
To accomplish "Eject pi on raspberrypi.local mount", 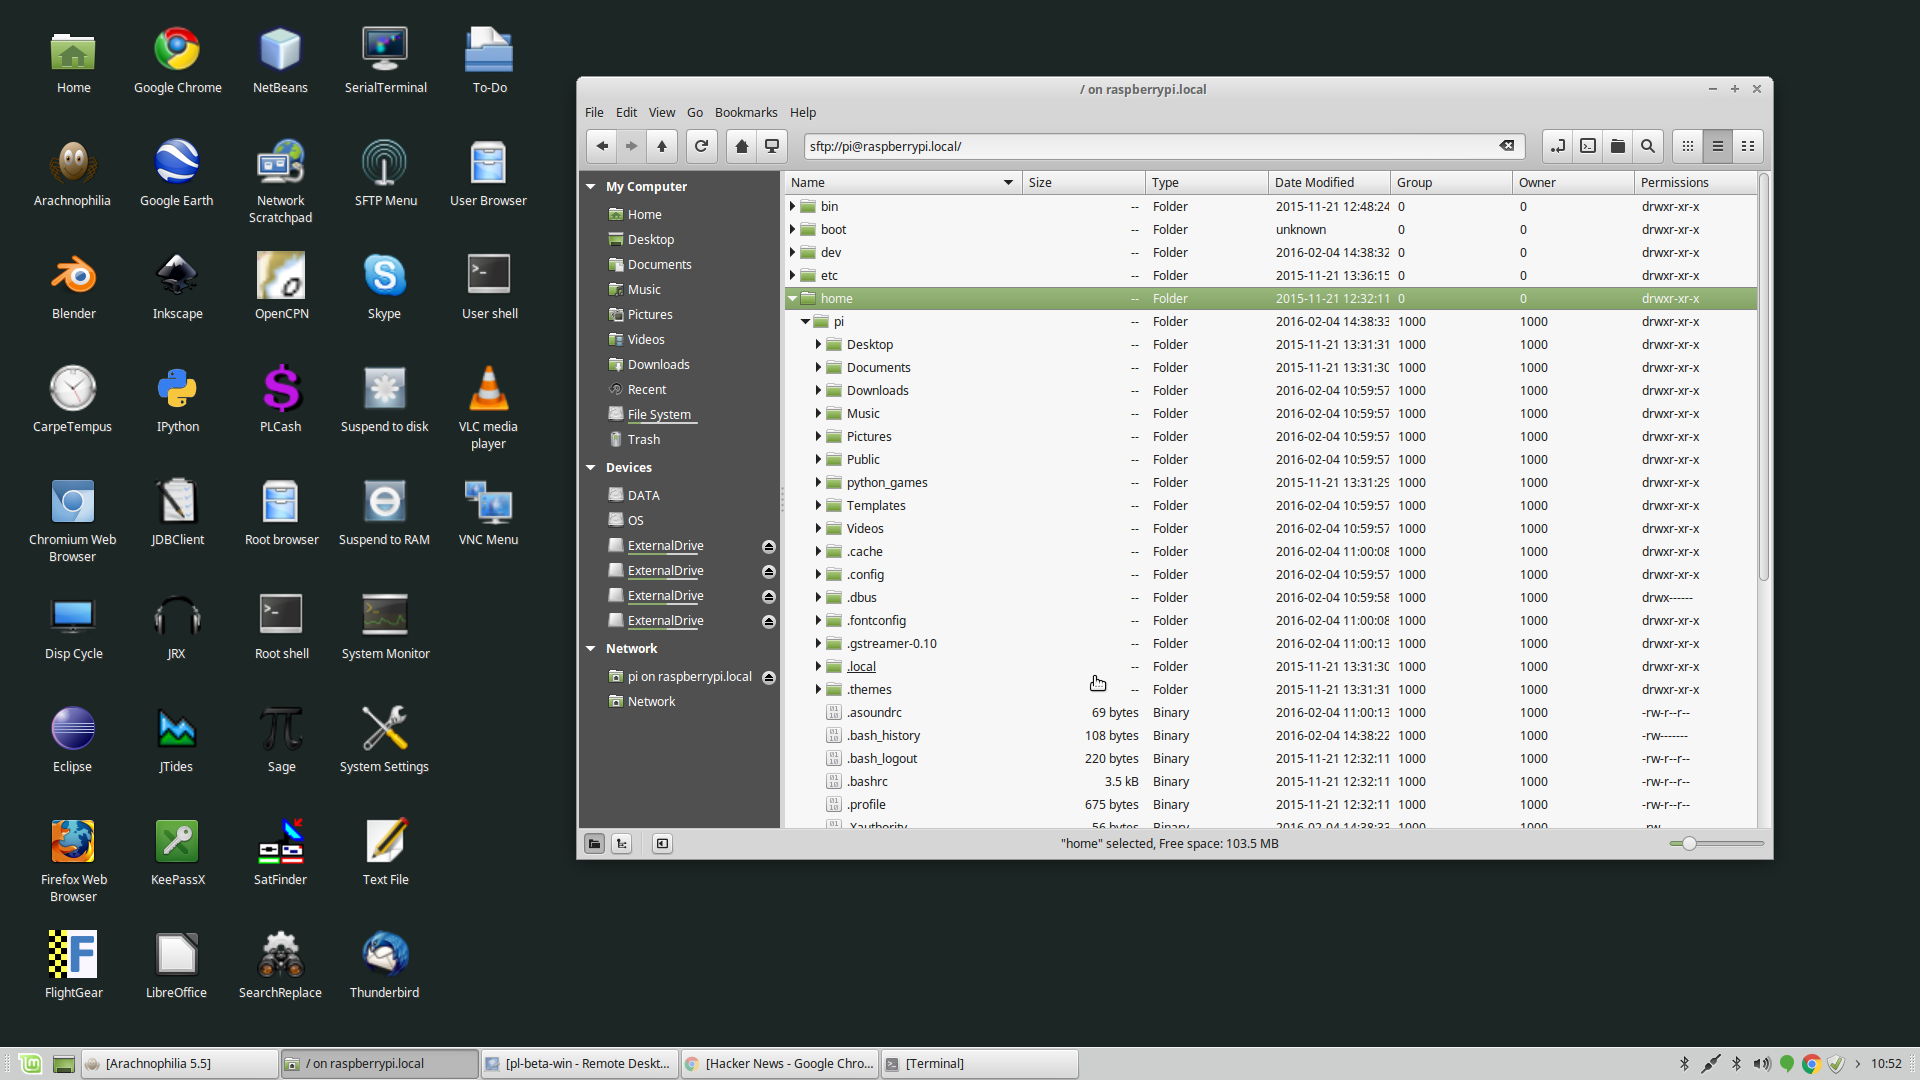I will (768, 677).
